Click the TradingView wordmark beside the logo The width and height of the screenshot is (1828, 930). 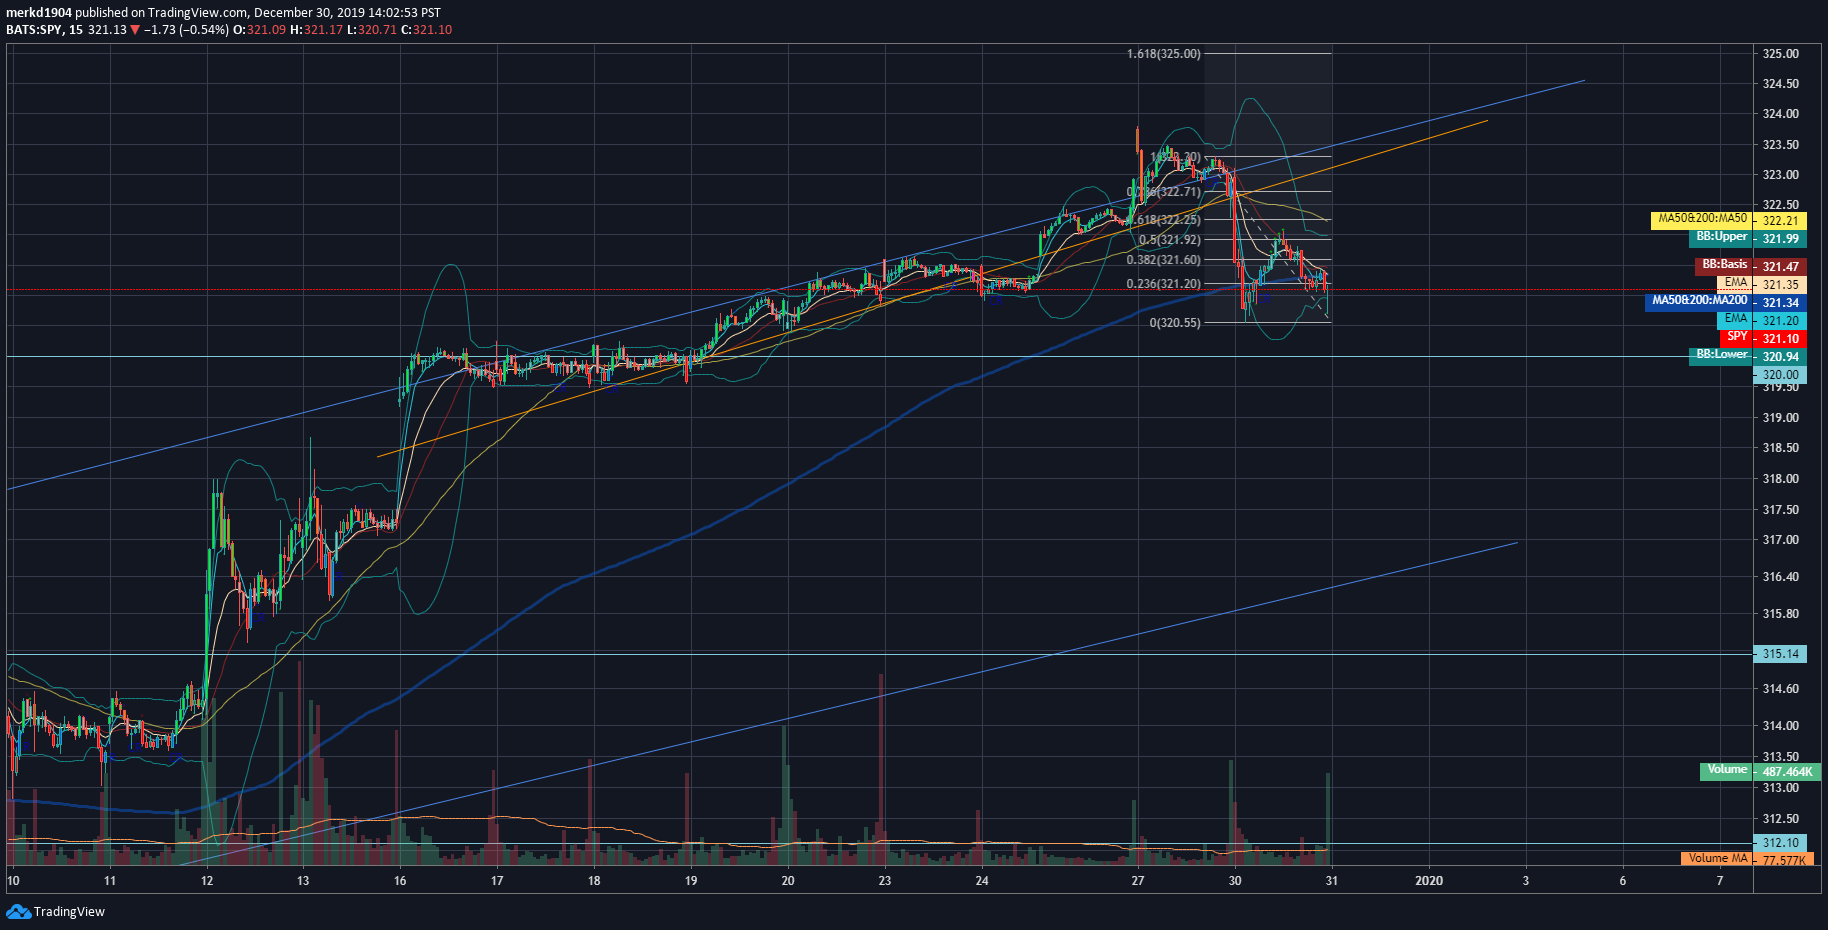coord(69,912)
